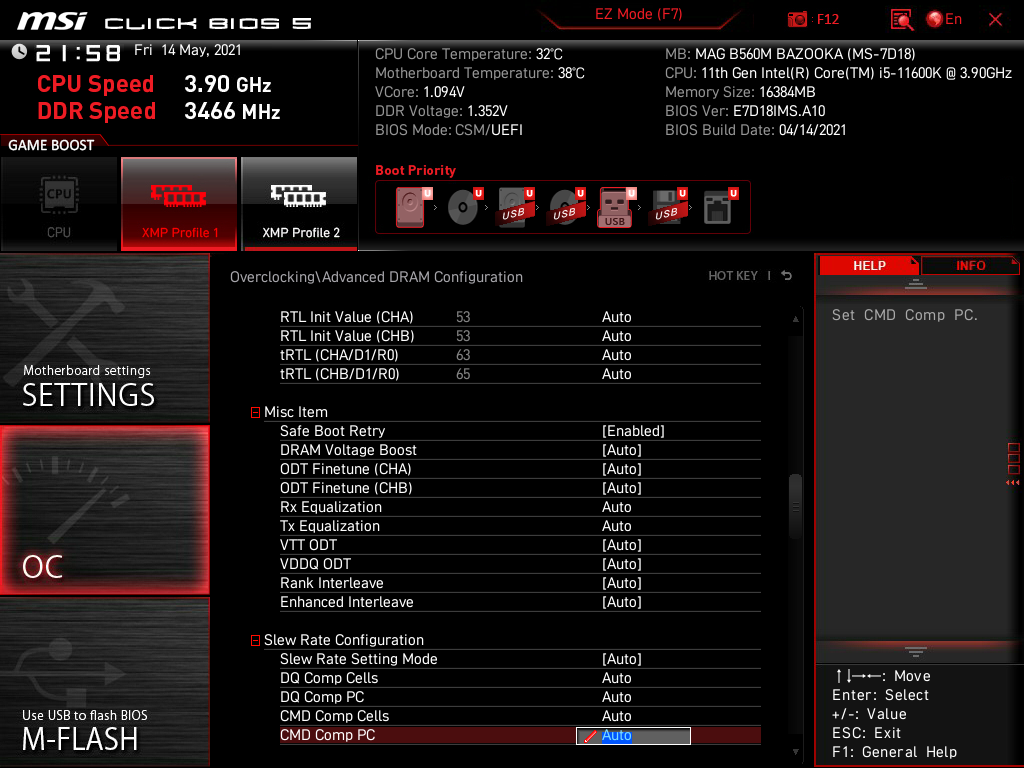The width and height of the screenshot is (1024, 768).
Task: Collapse the Misc Item section
Action: click(x=255, y=412)
